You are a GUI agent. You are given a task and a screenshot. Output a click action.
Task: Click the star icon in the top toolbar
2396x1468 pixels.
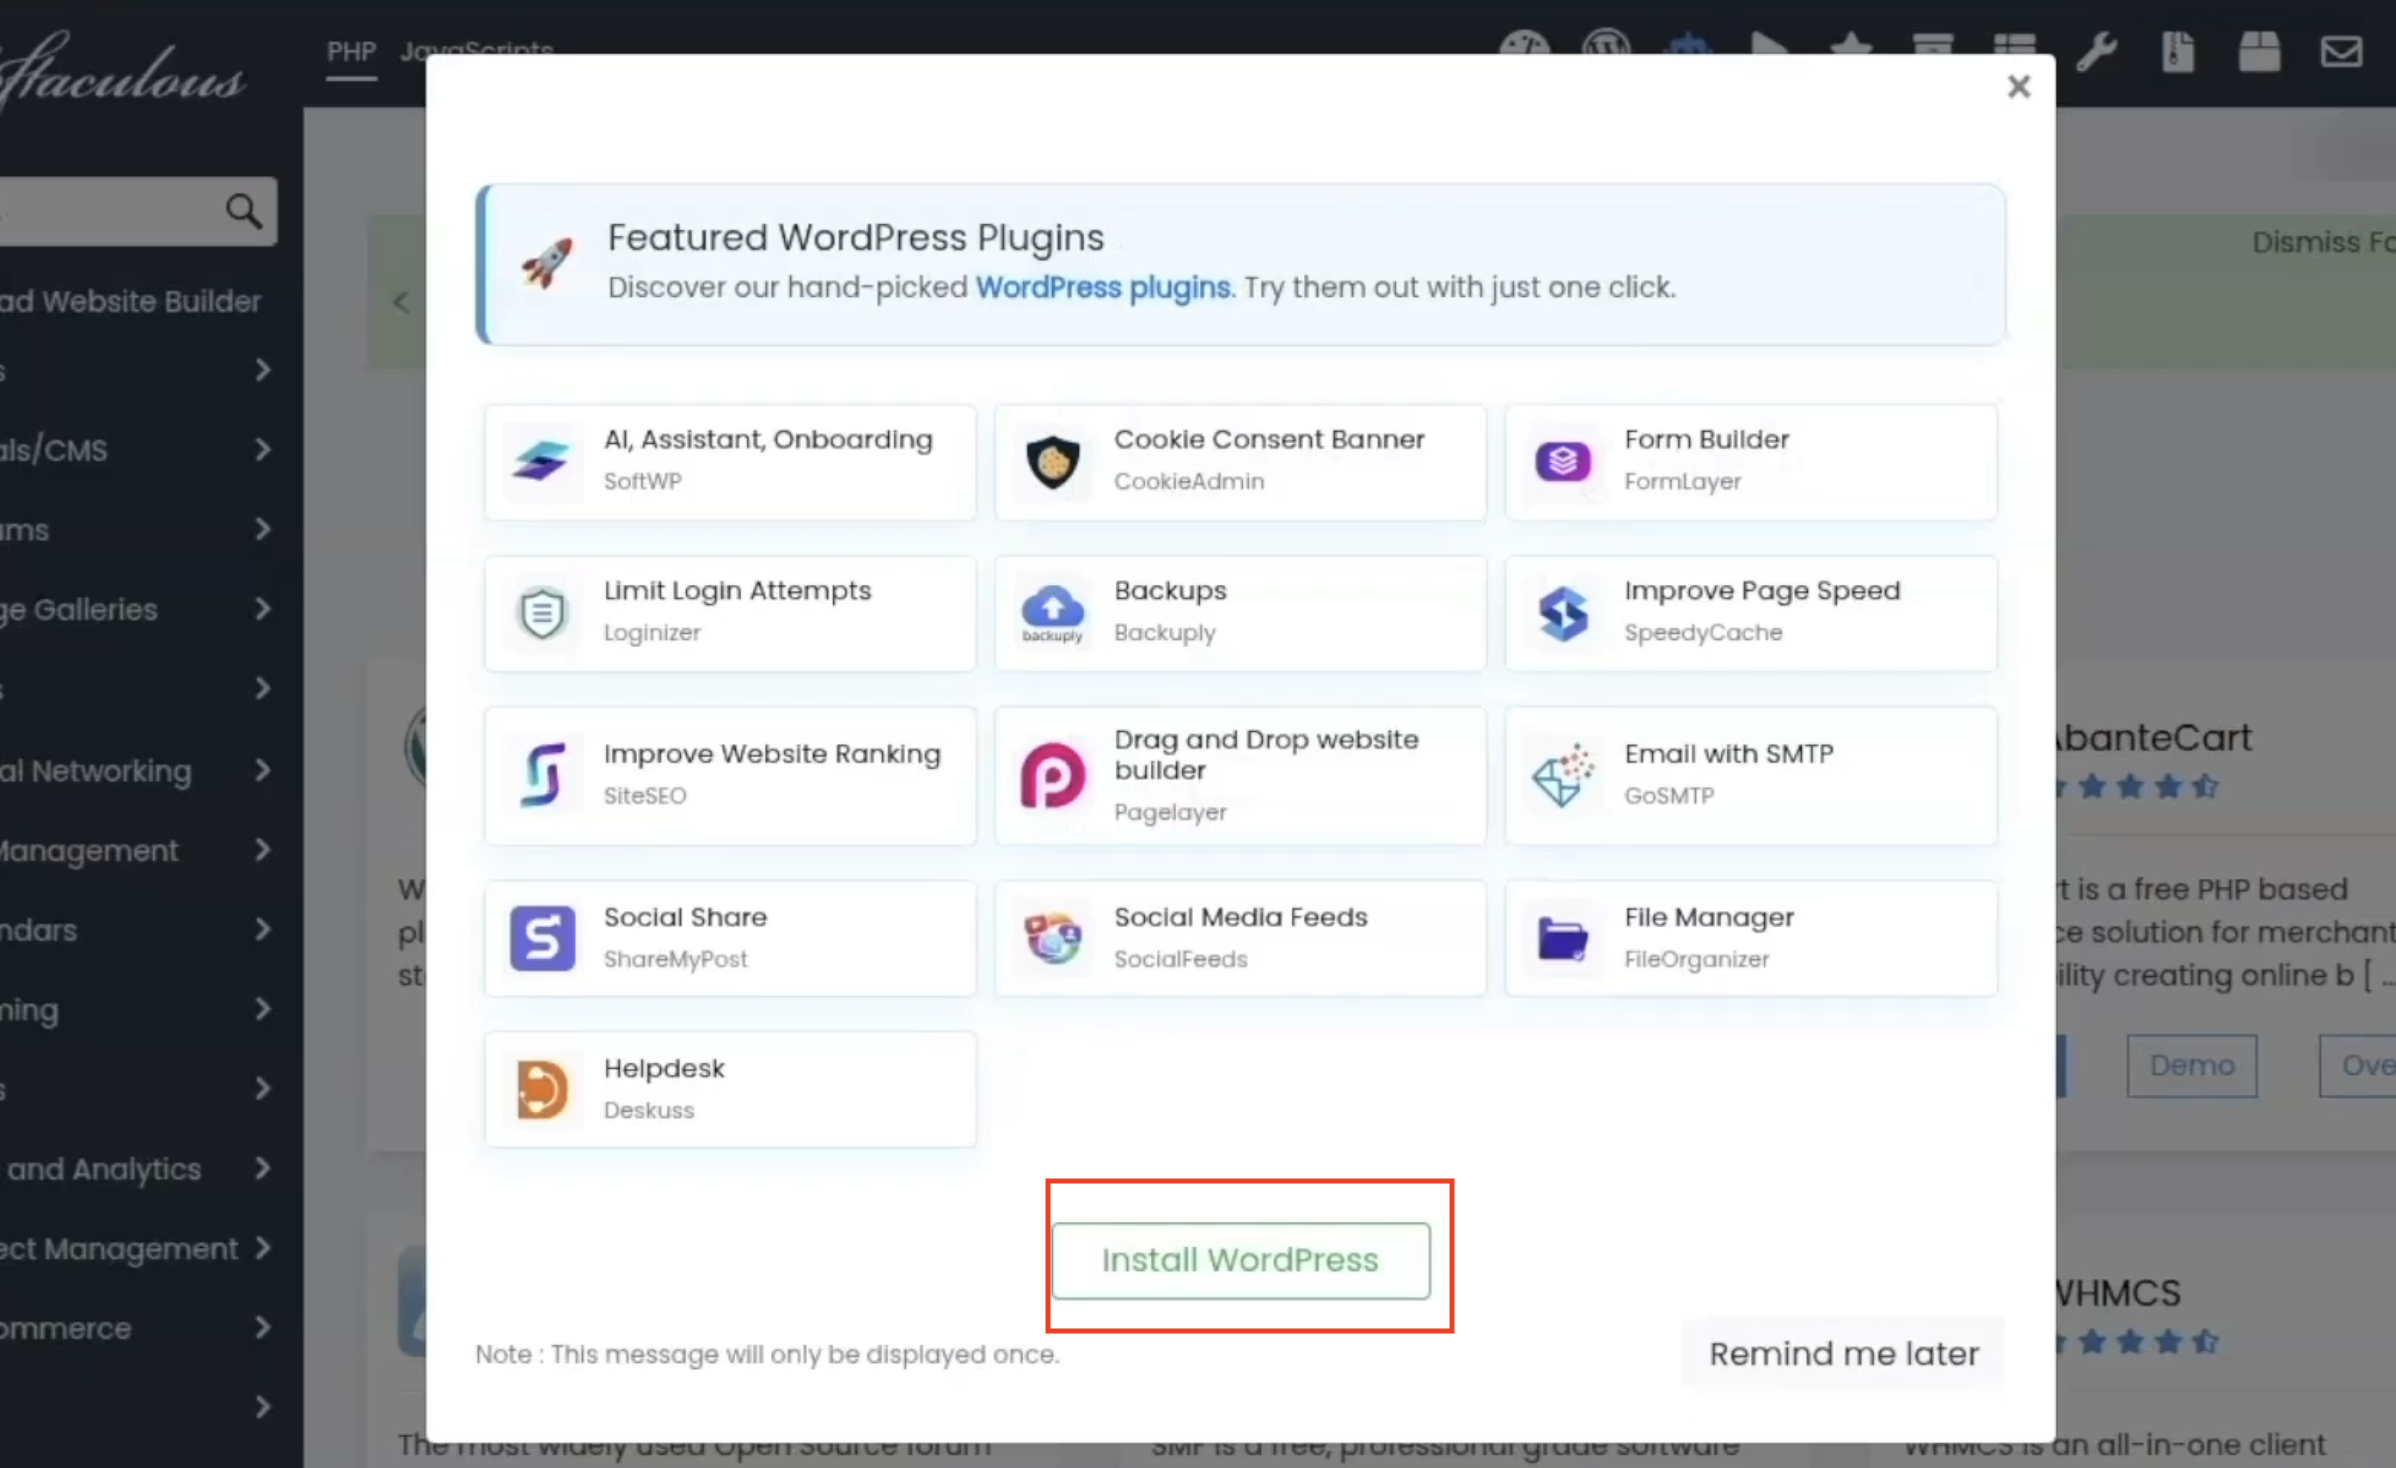point(1851,46)
